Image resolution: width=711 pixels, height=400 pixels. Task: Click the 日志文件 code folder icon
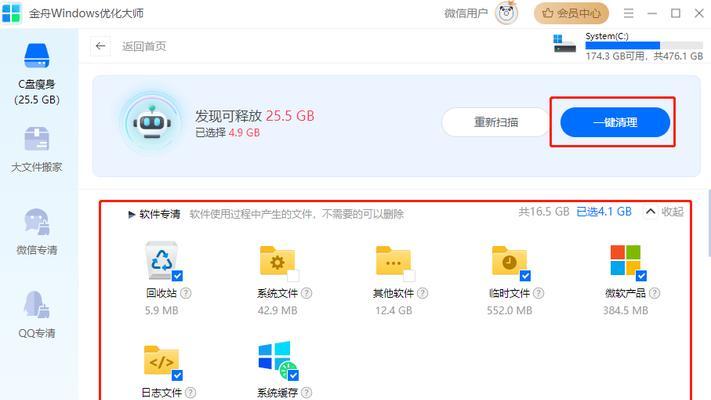point(161,361)
